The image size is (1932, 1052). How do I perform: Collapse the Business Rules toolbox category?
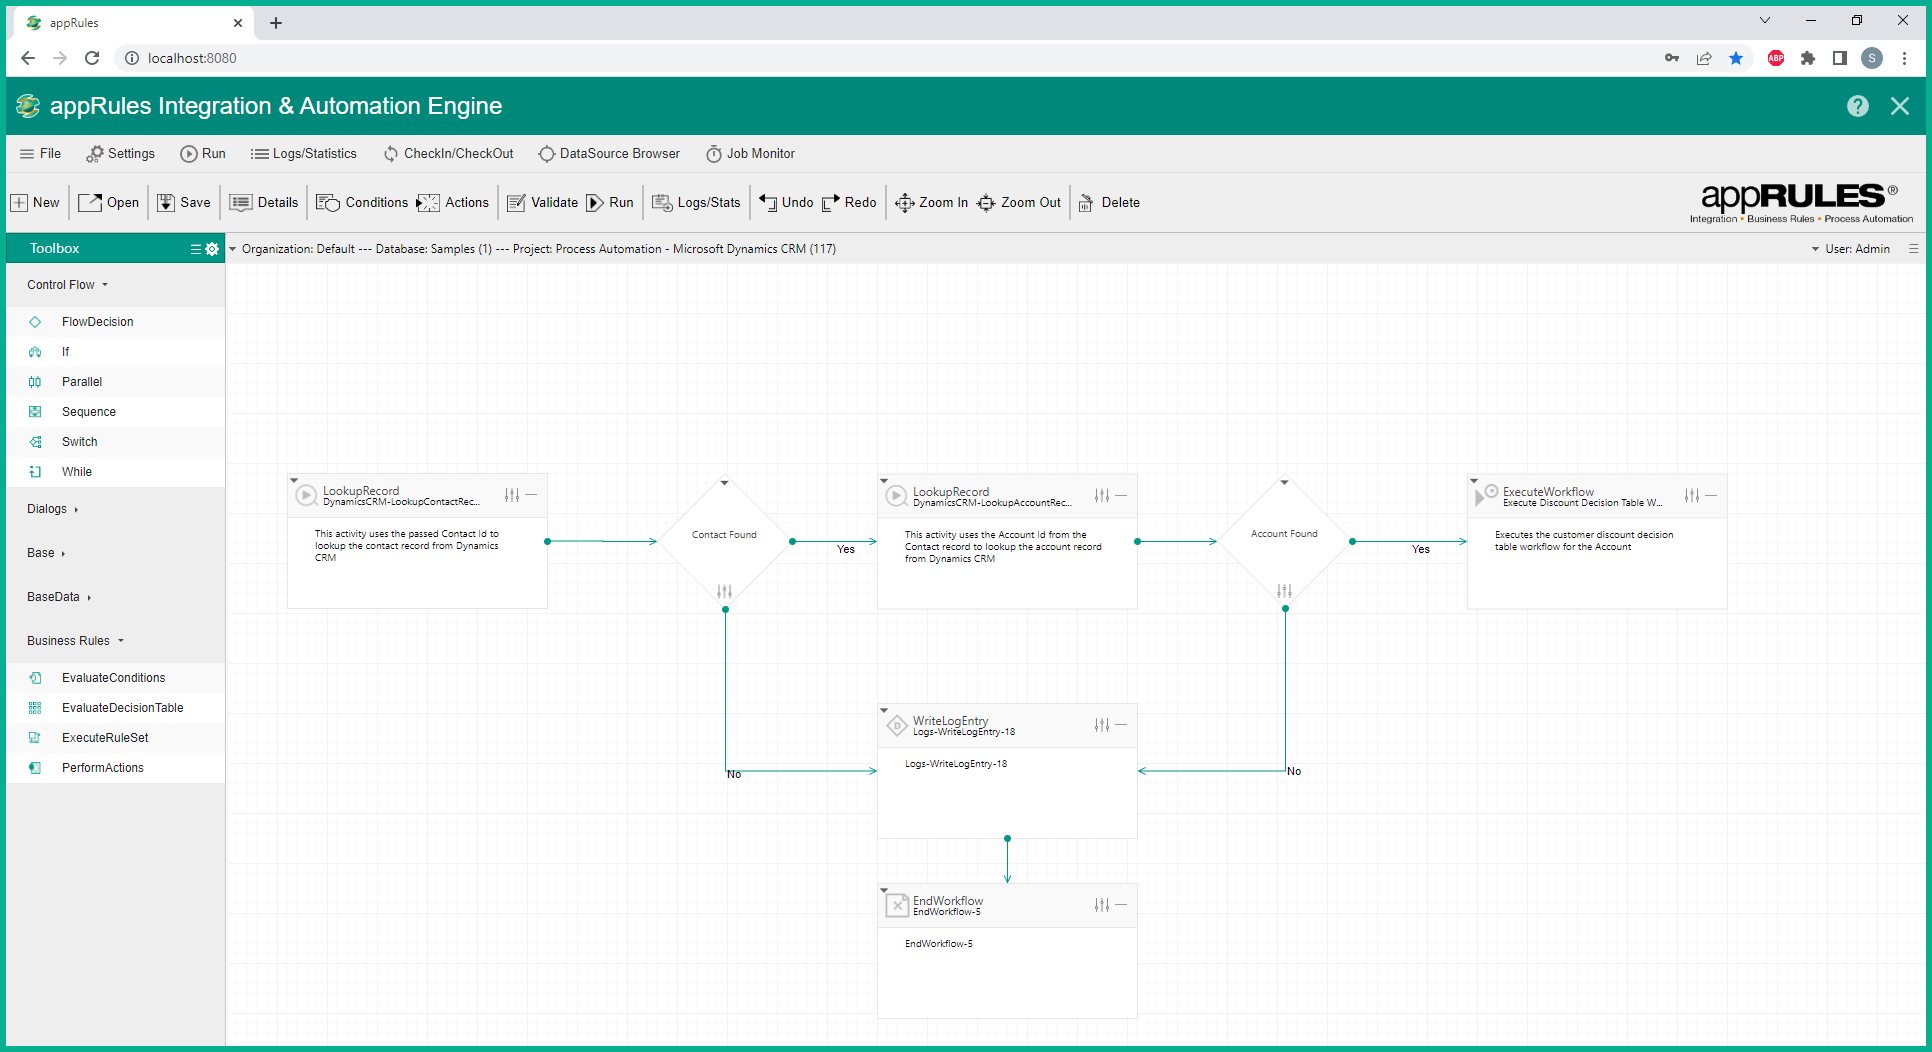click(x=75, y=641)
